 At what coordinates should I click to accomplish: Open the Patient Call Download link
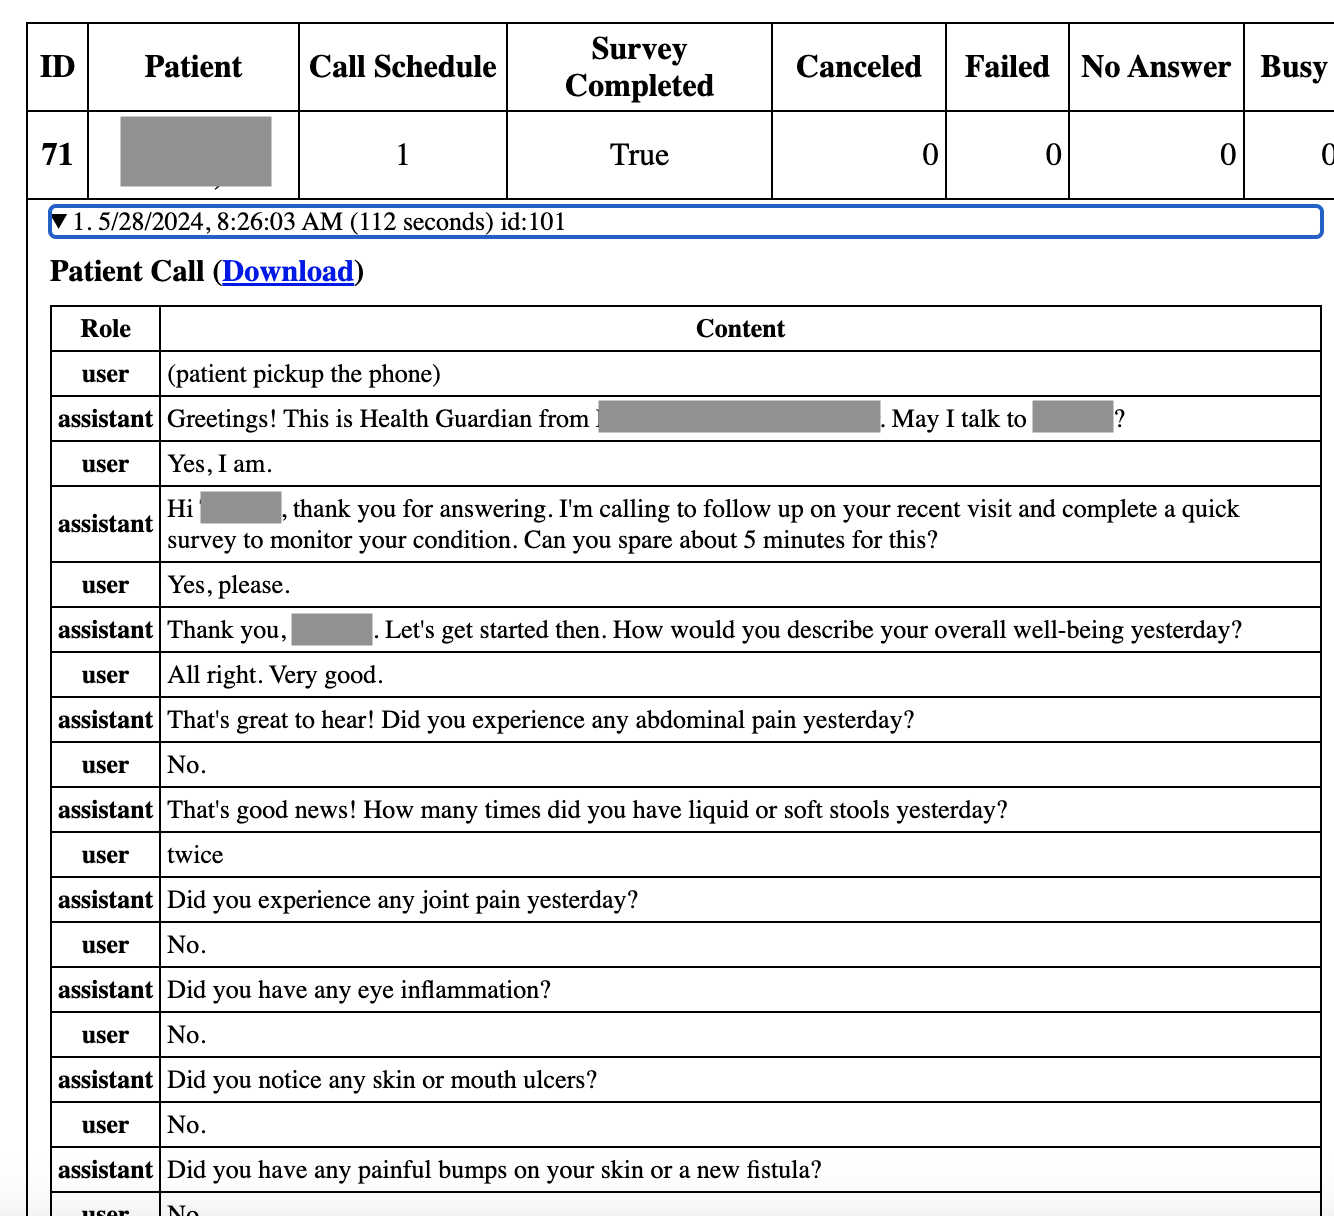pos(288,272)
